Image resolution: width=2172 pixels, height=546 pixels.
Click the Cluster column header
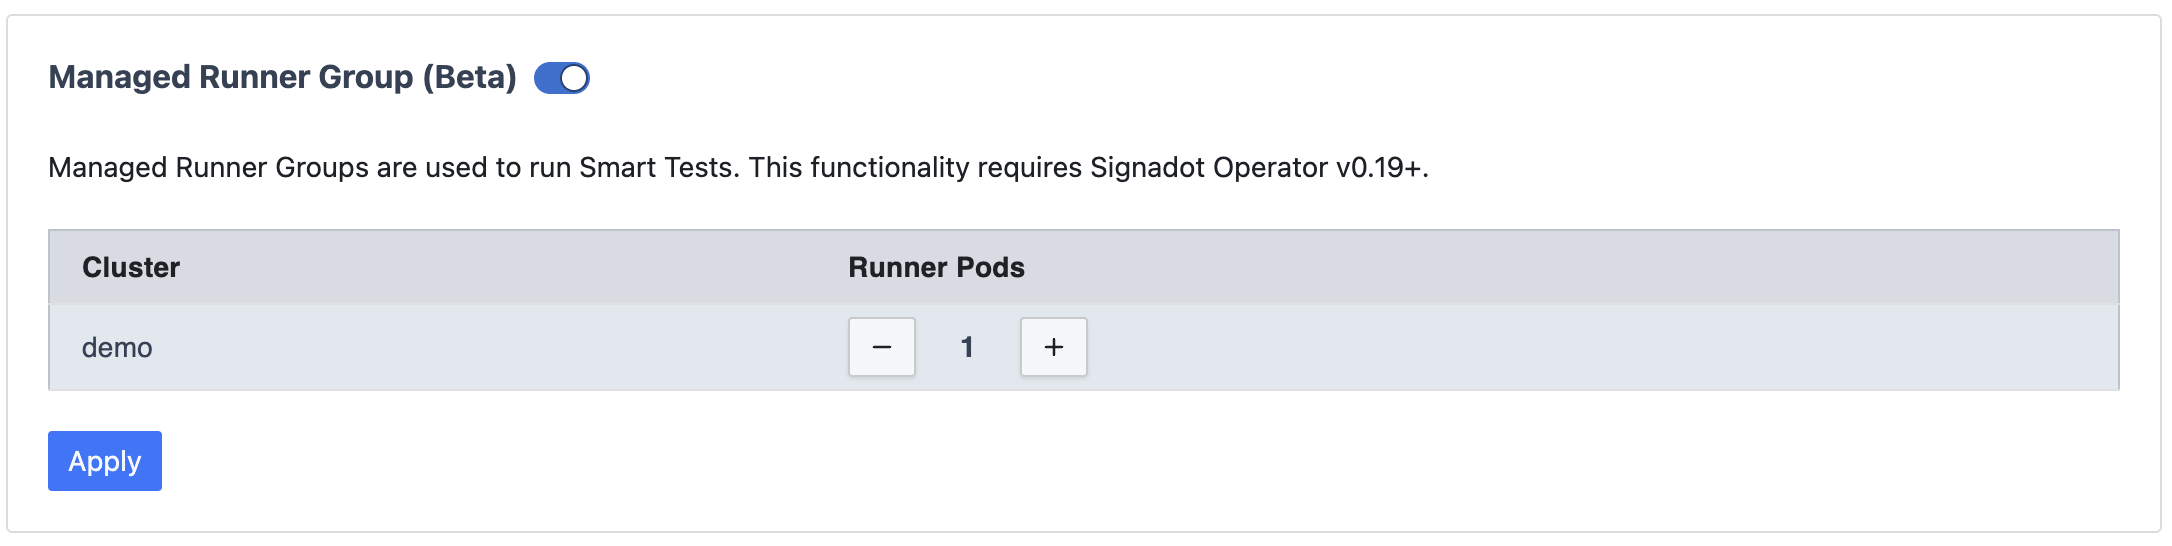click(x=131, y=268)
